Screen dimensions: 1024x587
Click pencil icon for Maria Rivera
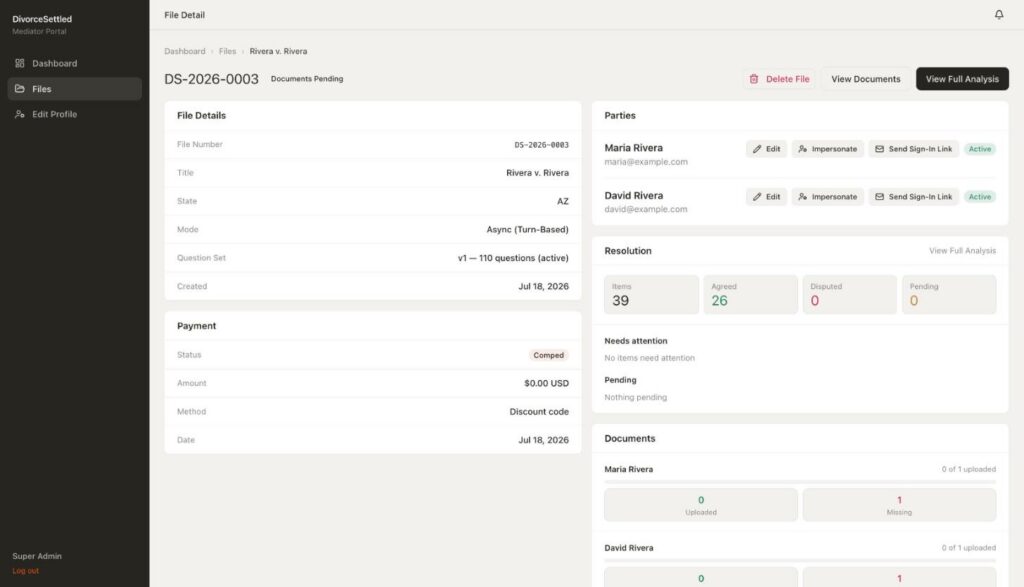coord(757,149)
